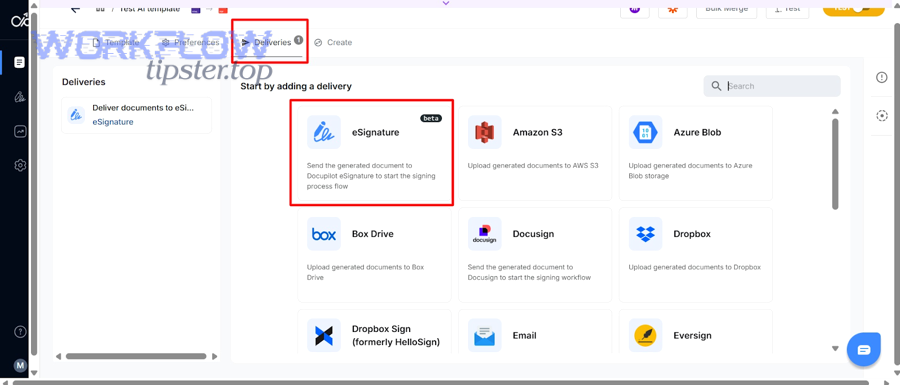Click the 'Docusign' card title
This screenshot has height=385, width=900.
coord(533,234)
